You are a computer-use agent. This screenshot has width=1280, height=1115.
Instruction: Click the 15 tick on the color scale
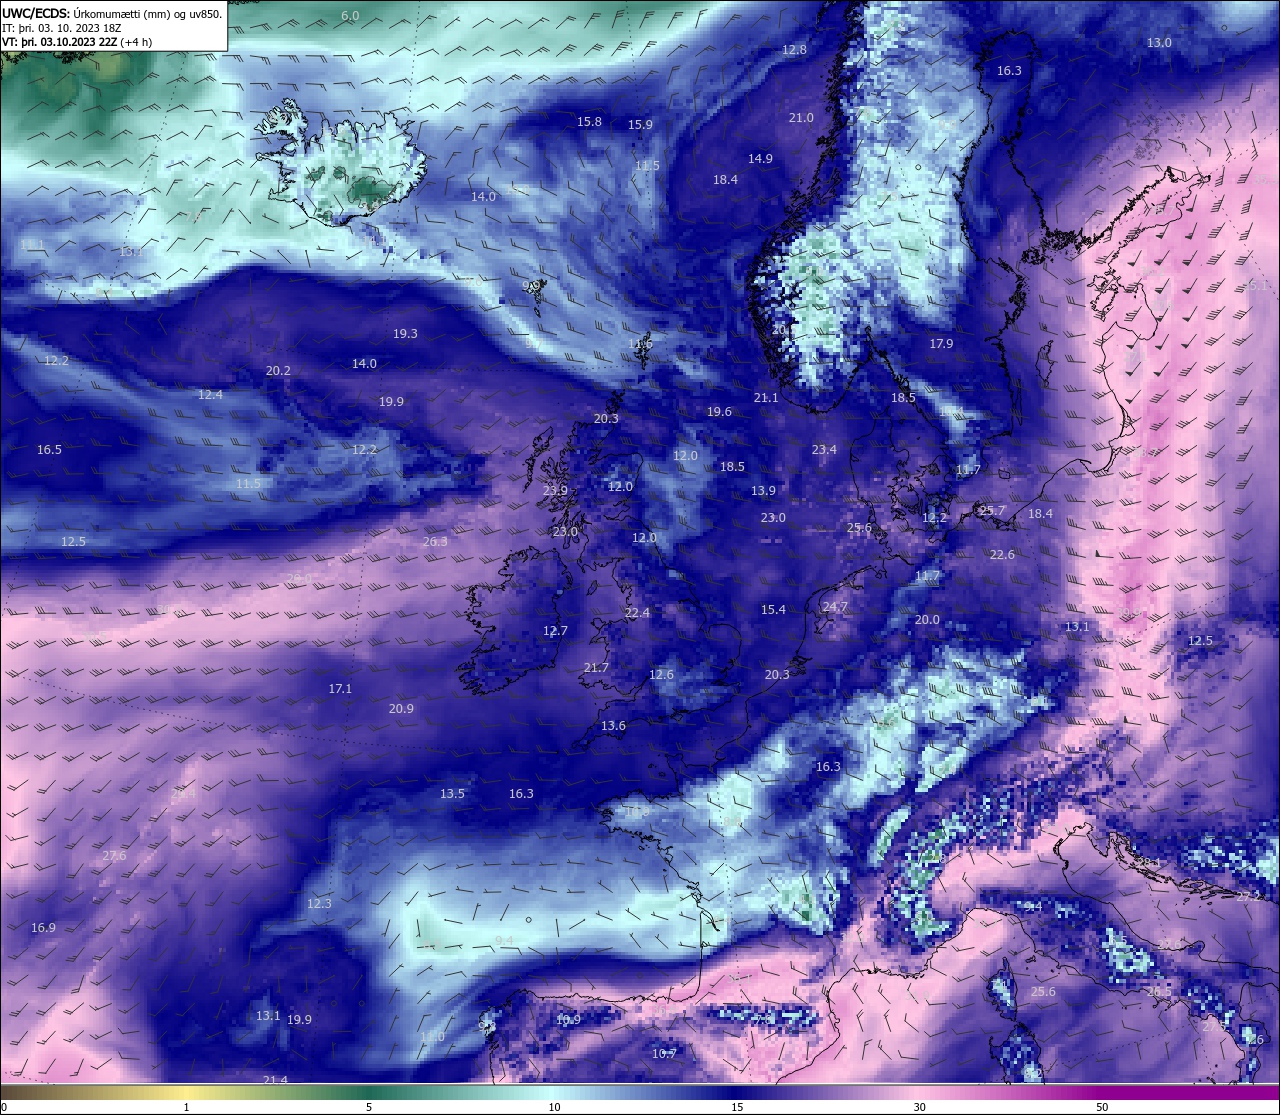(736, 1107)
